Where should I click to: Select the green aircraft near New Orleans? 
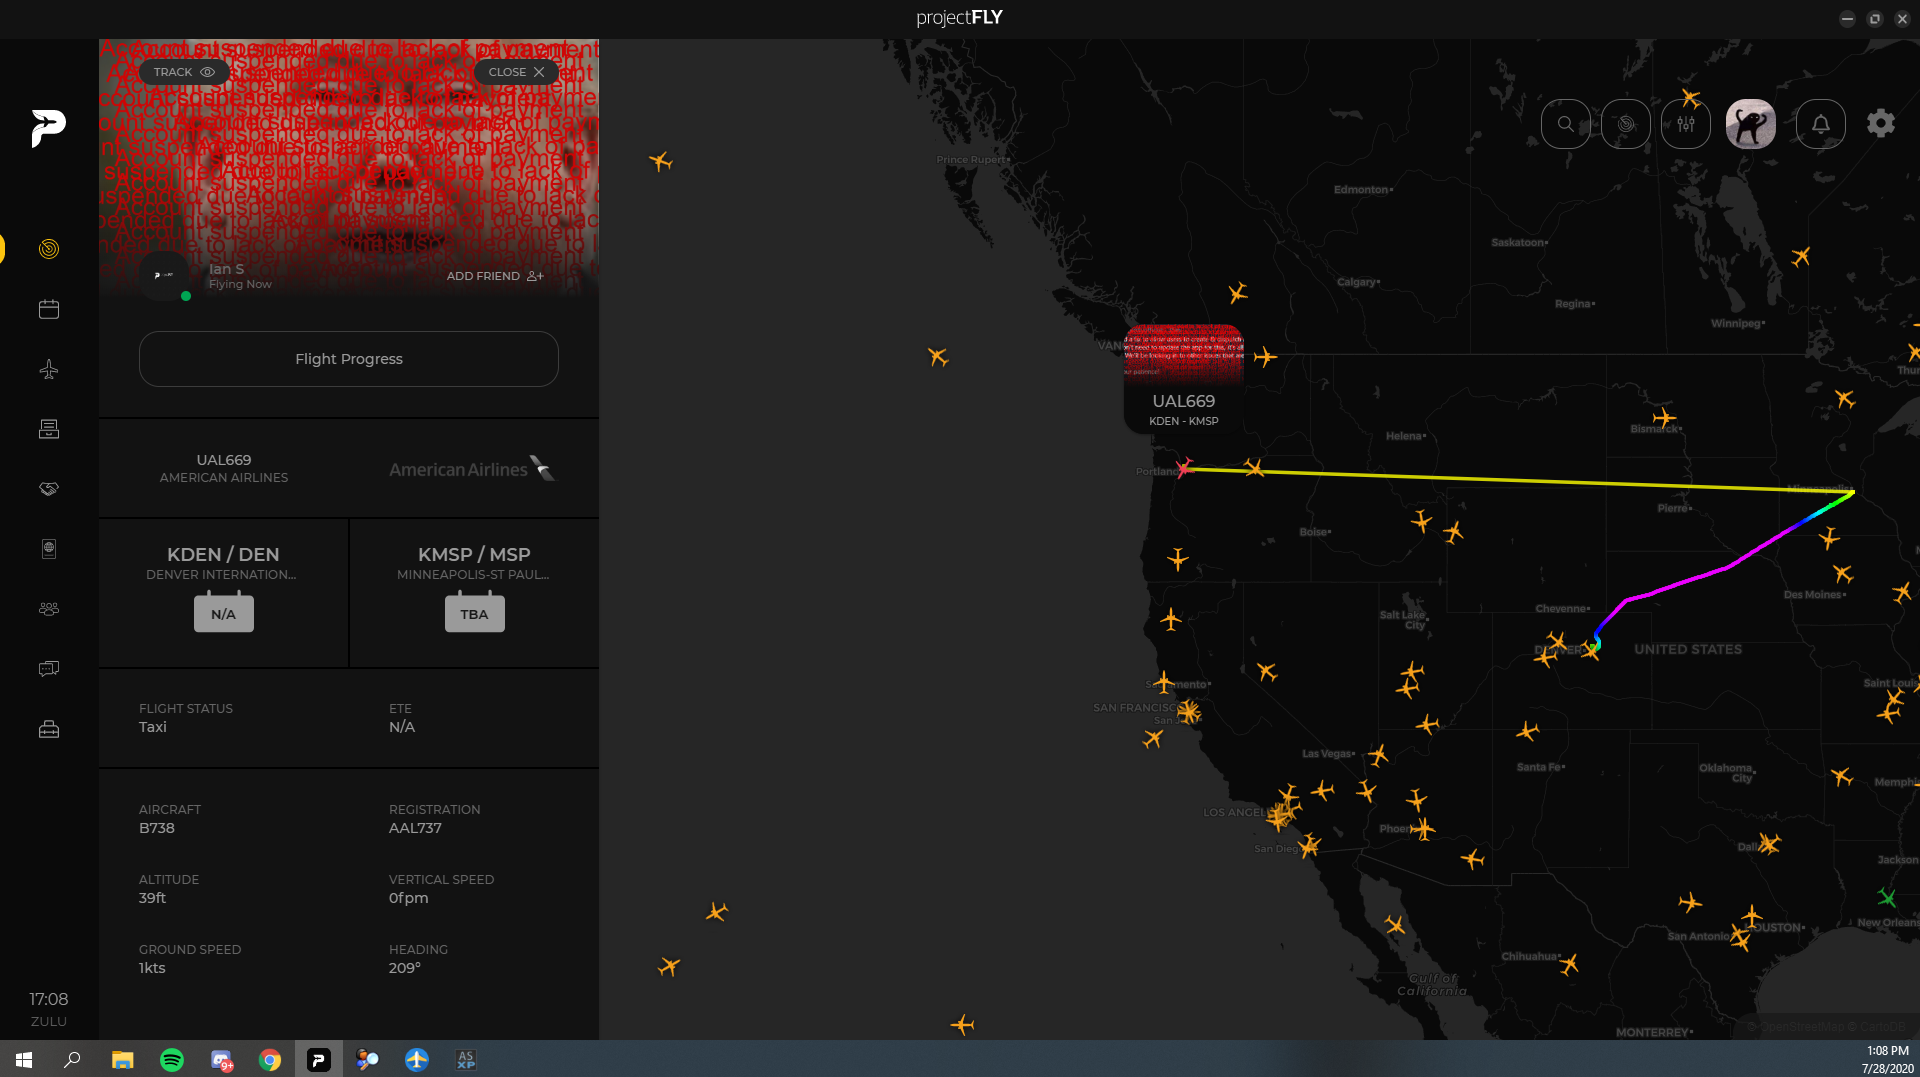[x=1887, y=897]
